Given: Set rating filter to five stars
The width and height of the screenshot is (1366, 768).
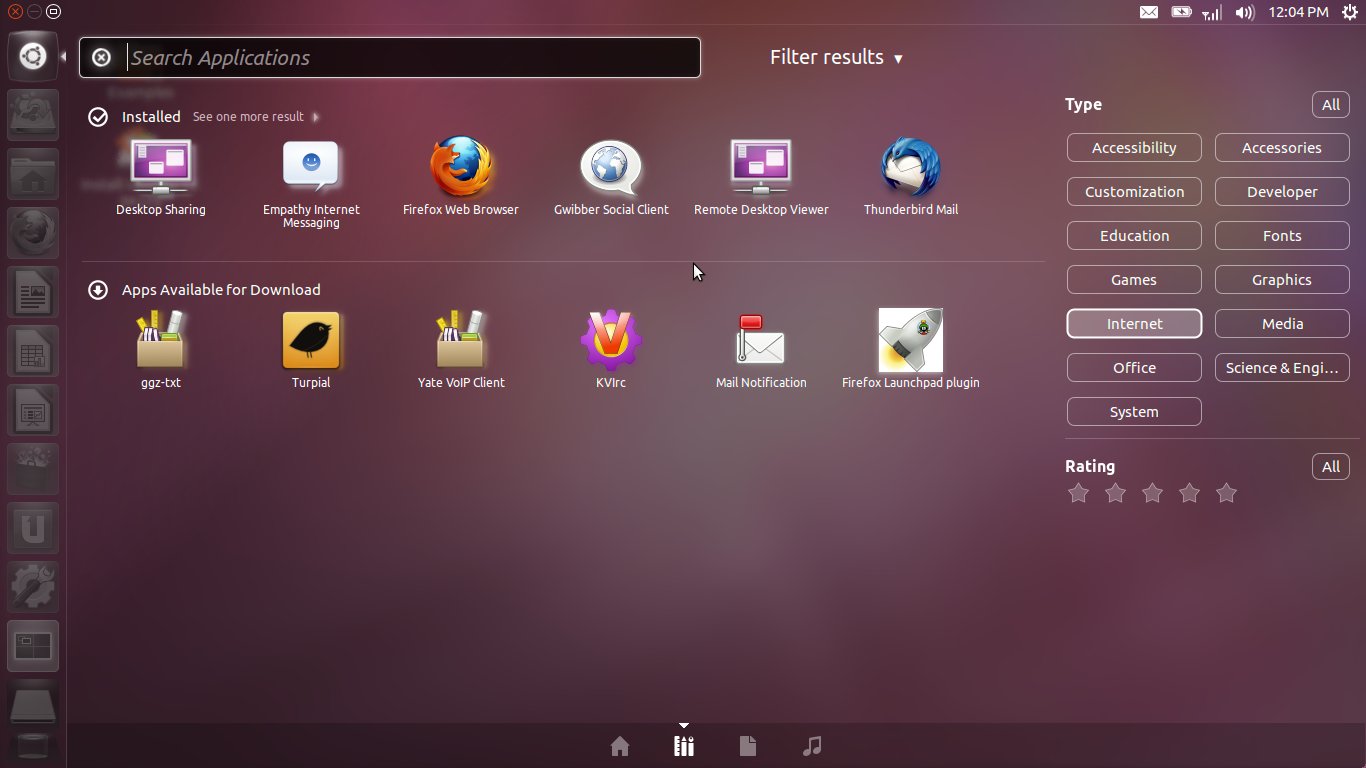Looking at the screenshot, I should [x=1226, y=493].
